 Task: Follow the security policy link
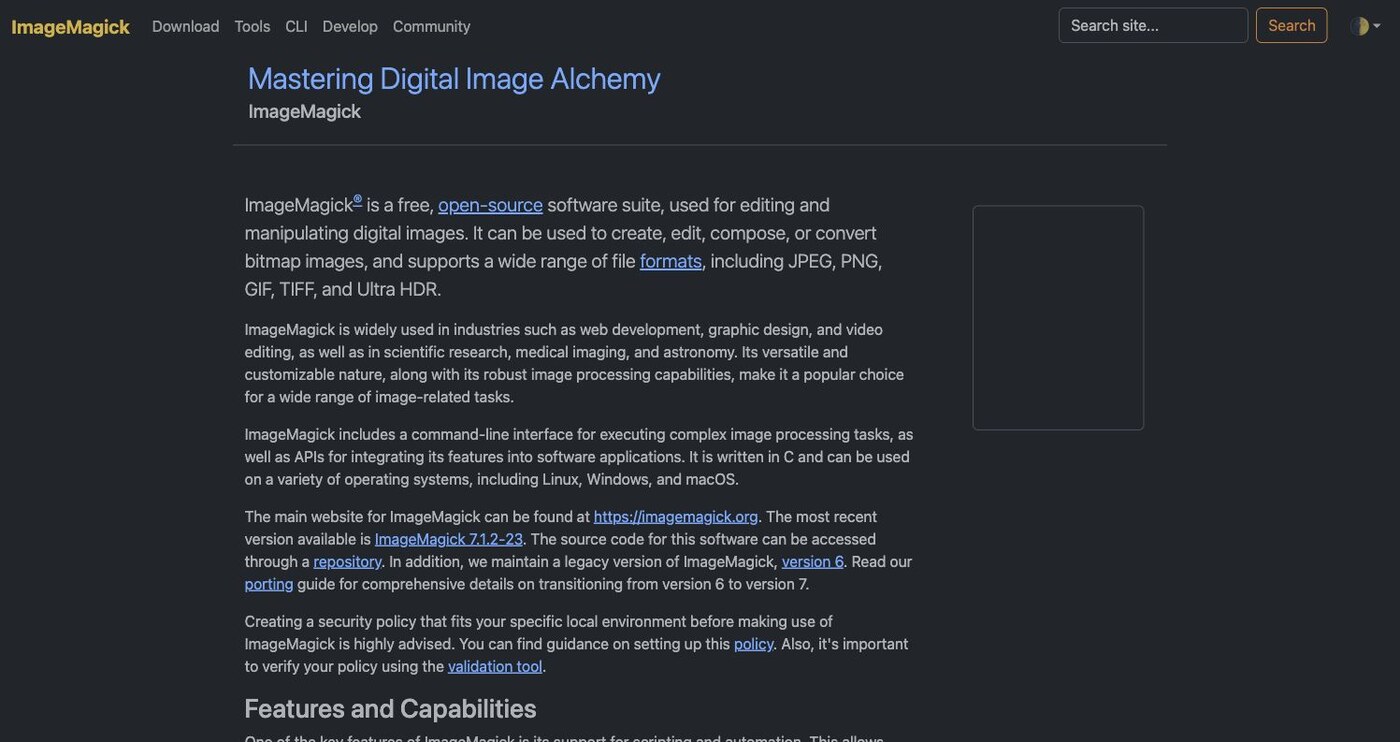(753, 644)
